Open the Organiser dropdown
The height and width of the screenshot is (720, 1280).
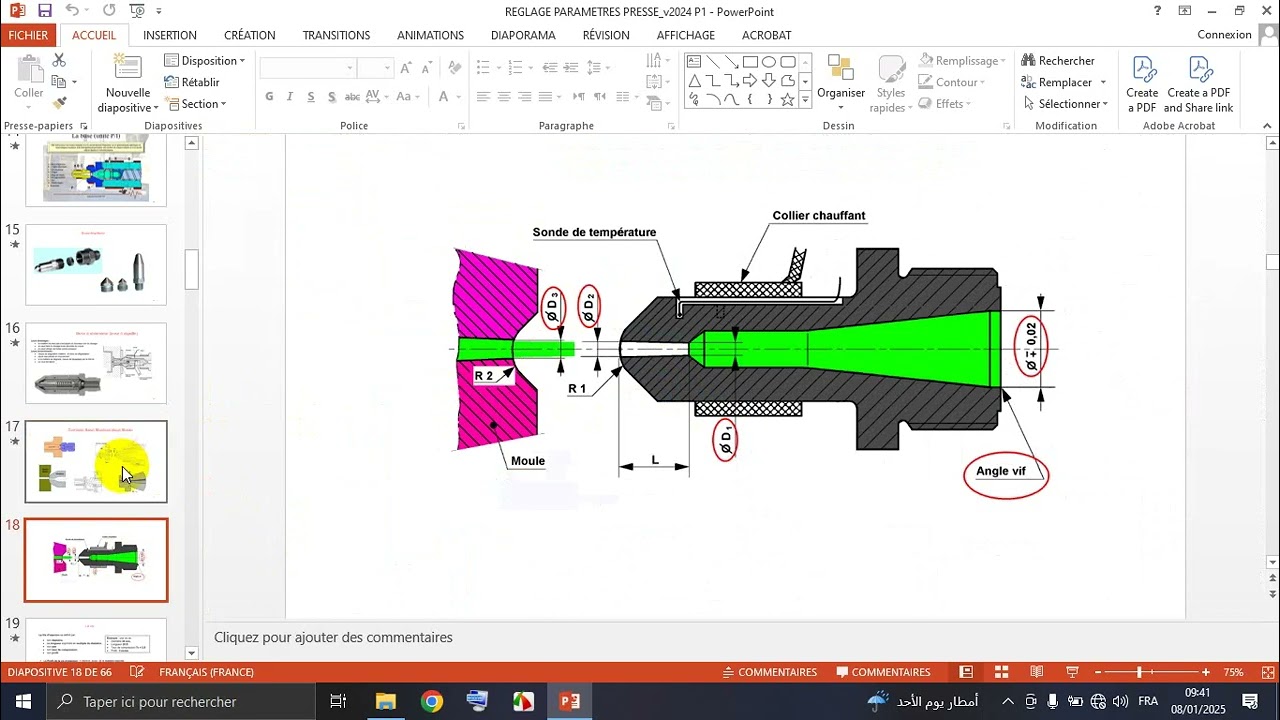(841, 84)
